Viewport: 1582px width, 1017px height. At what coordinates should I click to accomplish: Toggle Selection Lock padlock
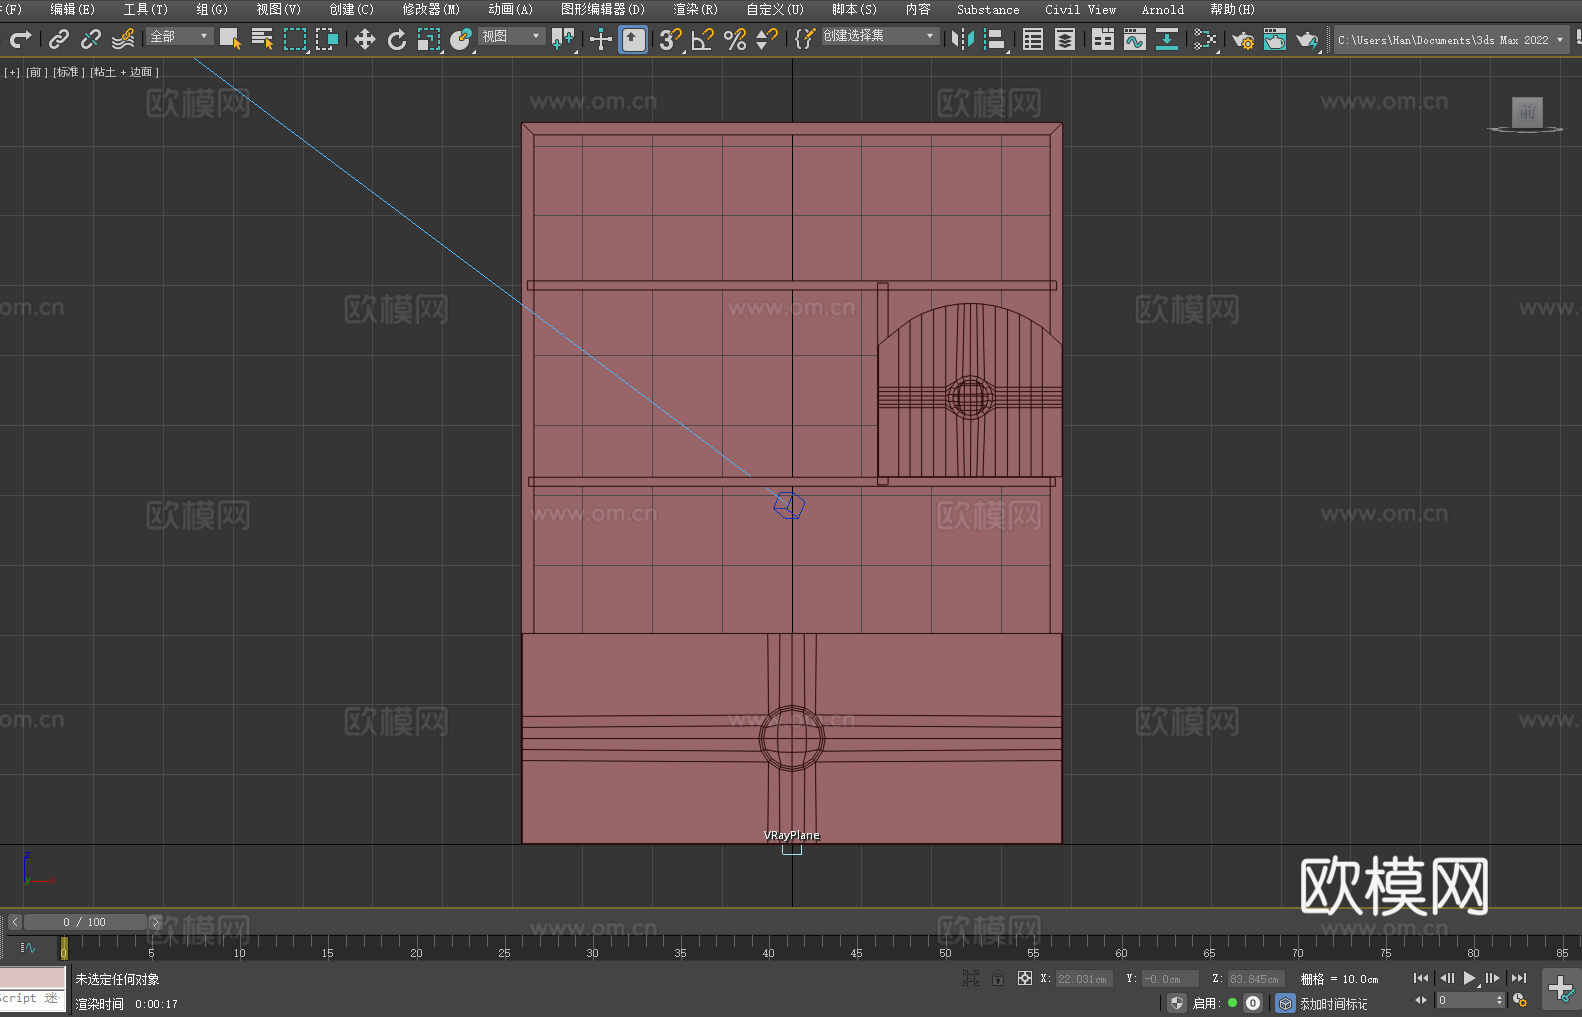click(998, 978)
